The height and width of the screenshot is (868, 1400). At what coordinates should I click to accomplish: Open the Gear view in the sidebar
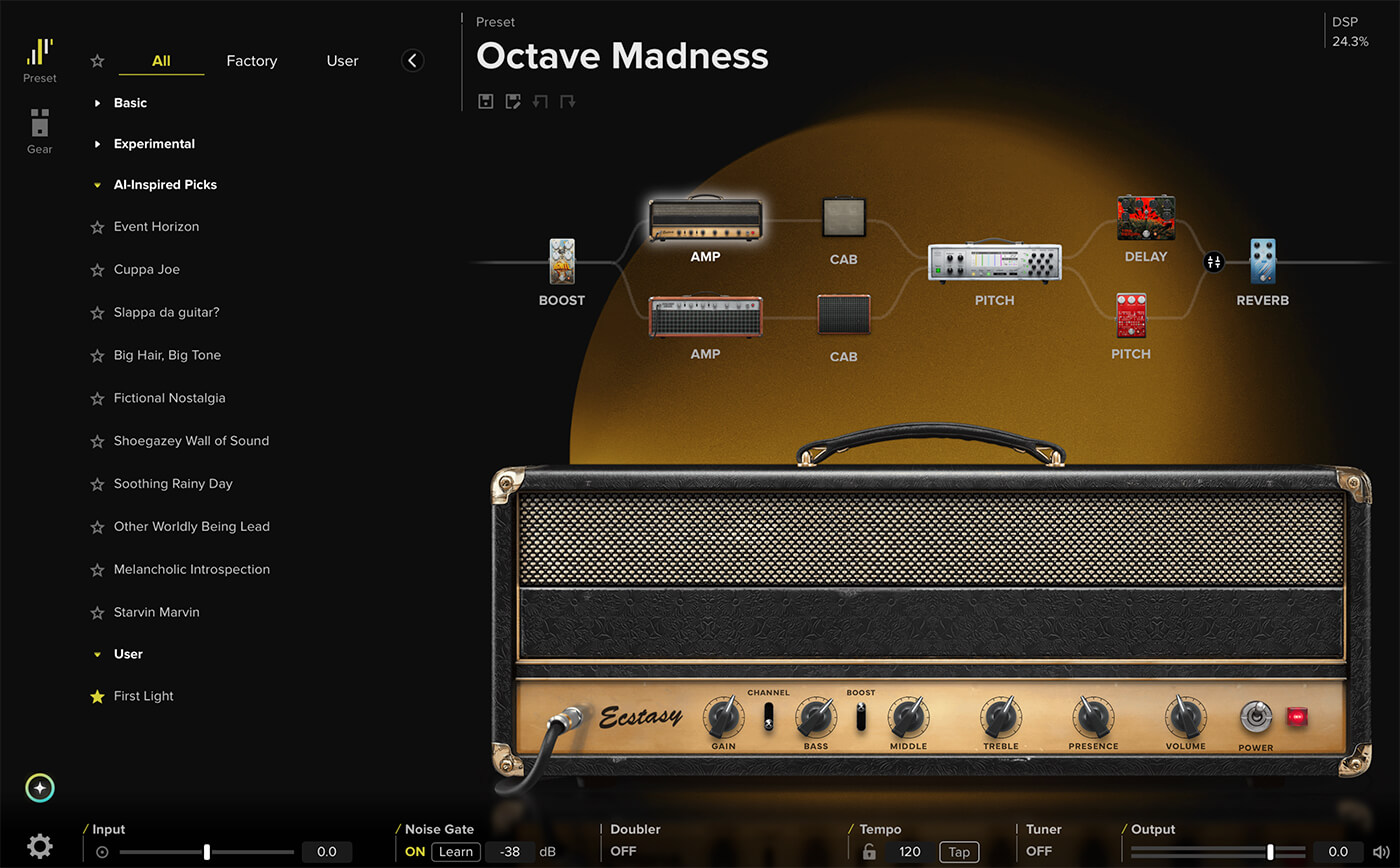40,132
